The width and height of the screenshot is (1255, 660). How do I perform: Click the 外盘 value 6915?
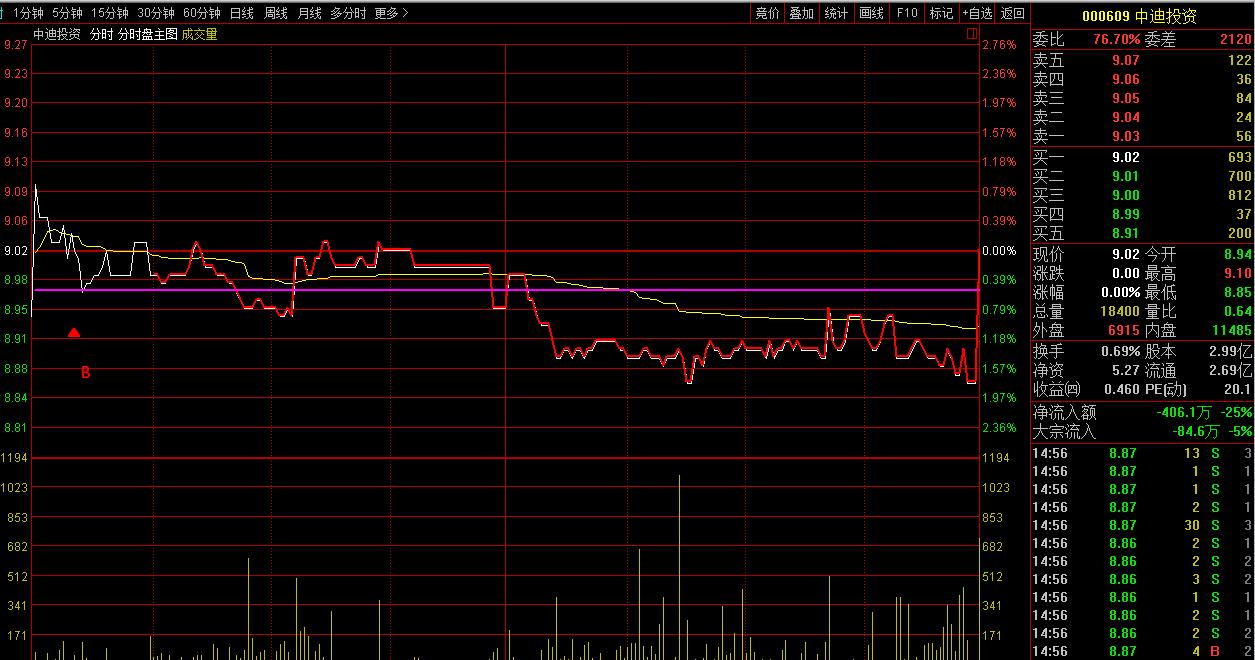[x=1123, y=330]
